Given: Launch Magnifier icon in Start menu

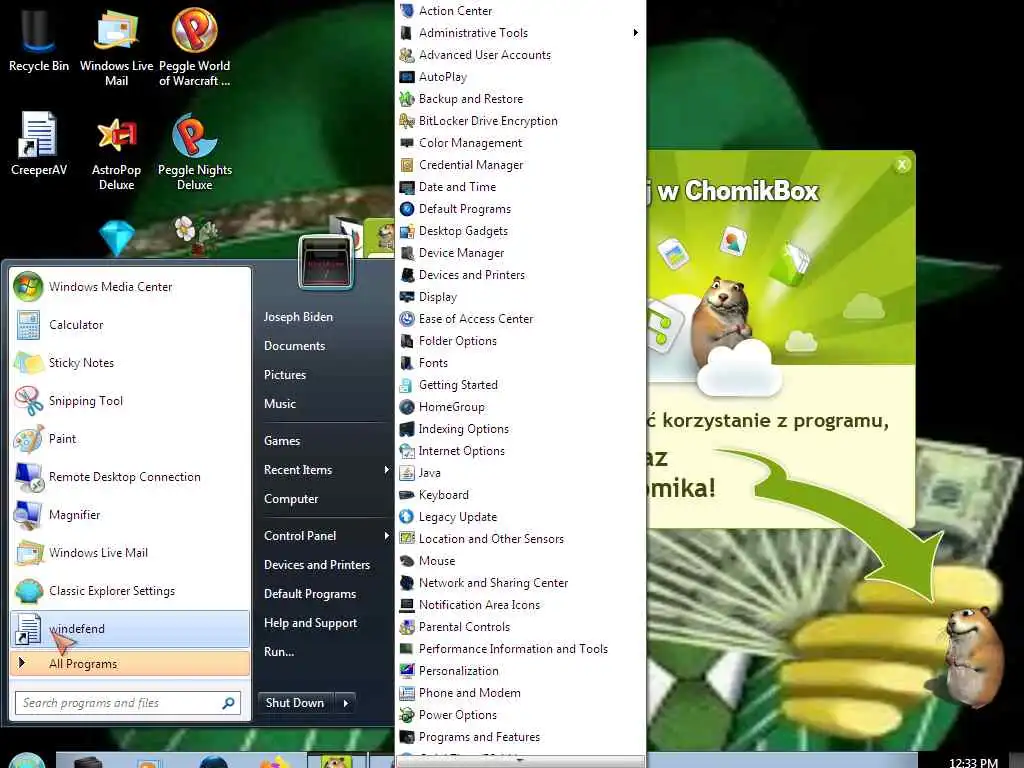Looking at the screenshot, I should [x=28, y=515].
